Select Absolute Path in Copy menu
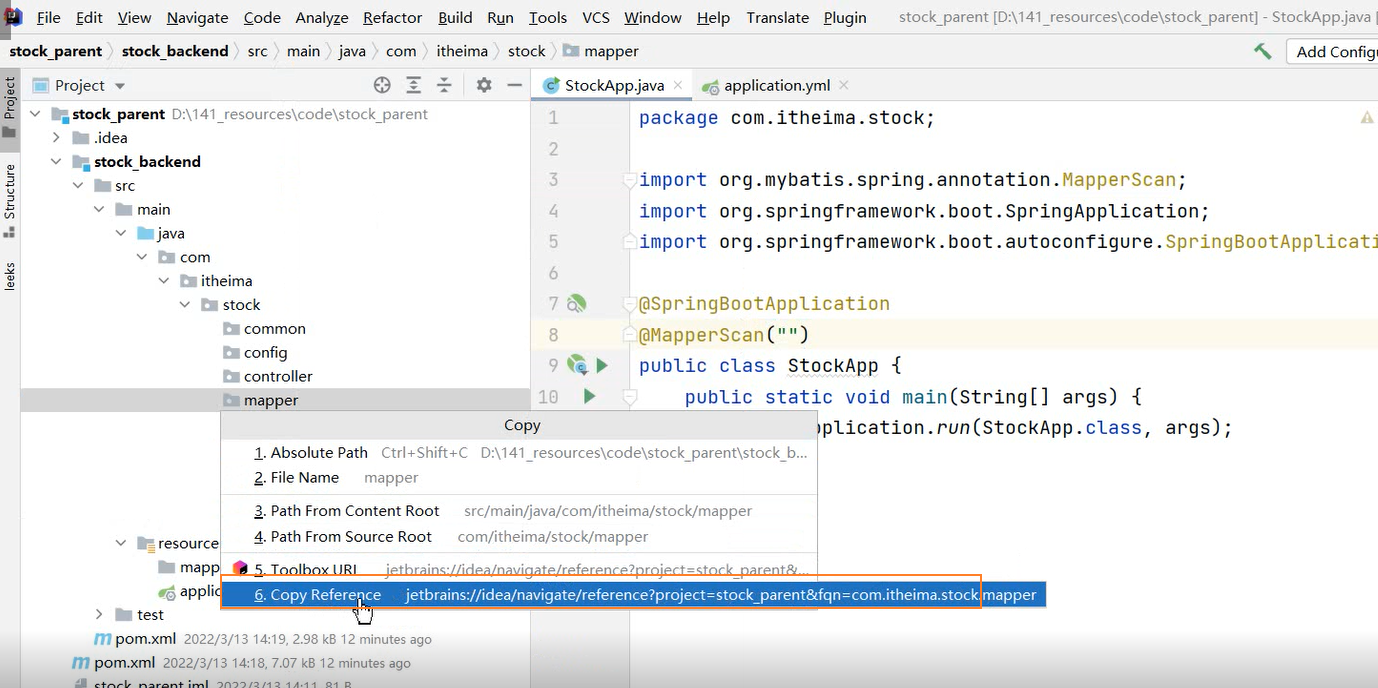The width and height of the screenshot is (1378, 688). 518,453
